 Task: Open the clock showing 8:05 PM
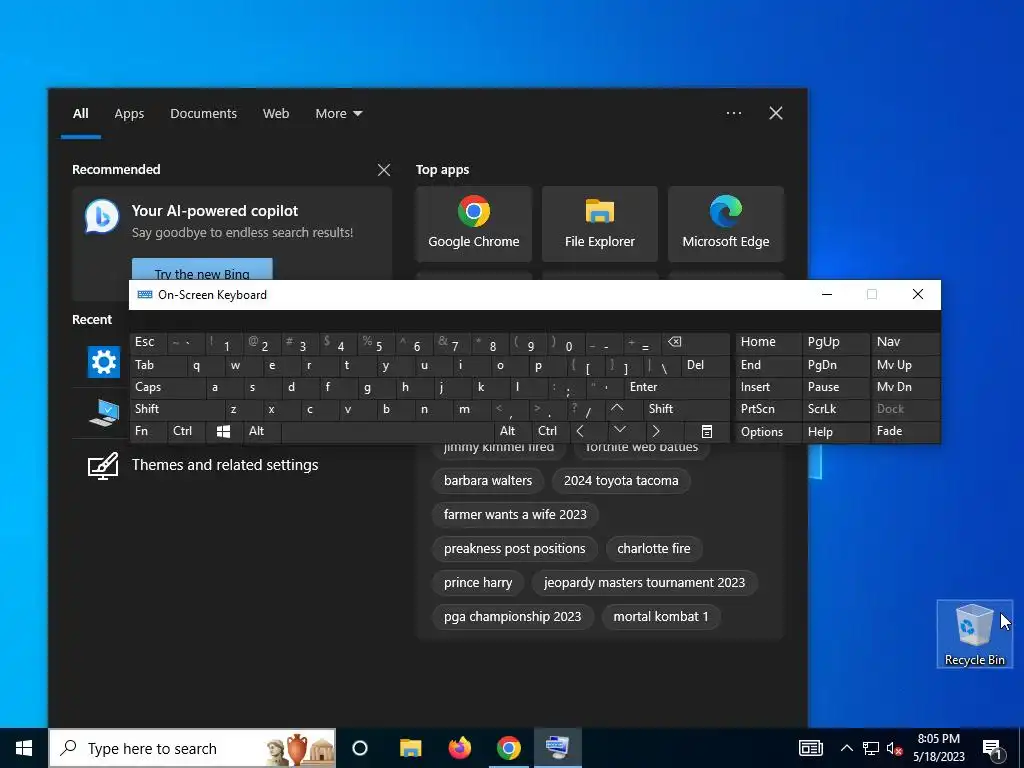tap(938, 748)
